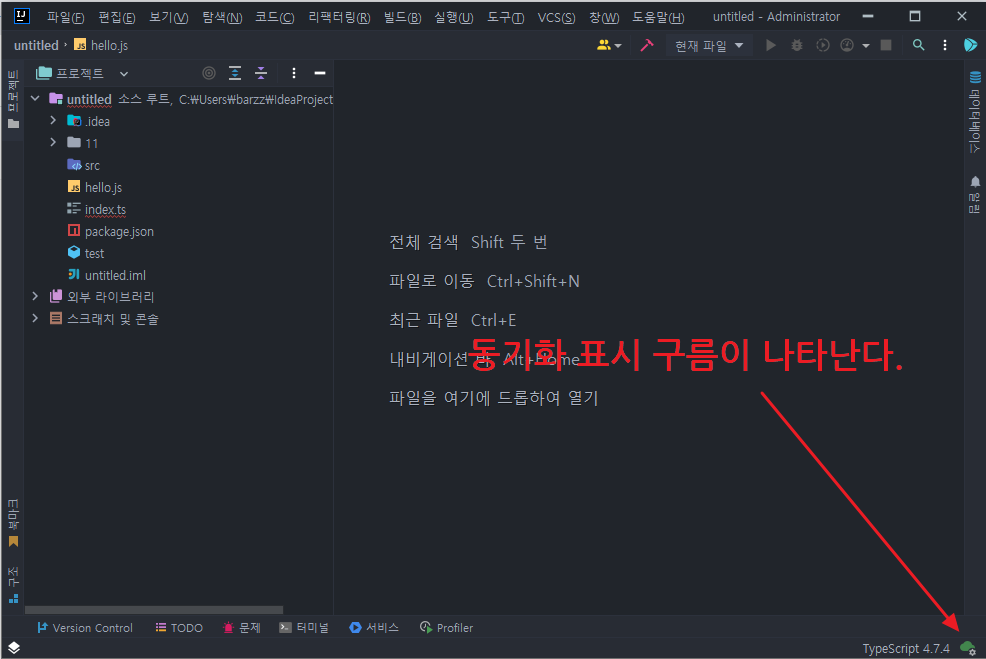
Task: Open the 도움말(H) menu
Action: coord(658,17)
